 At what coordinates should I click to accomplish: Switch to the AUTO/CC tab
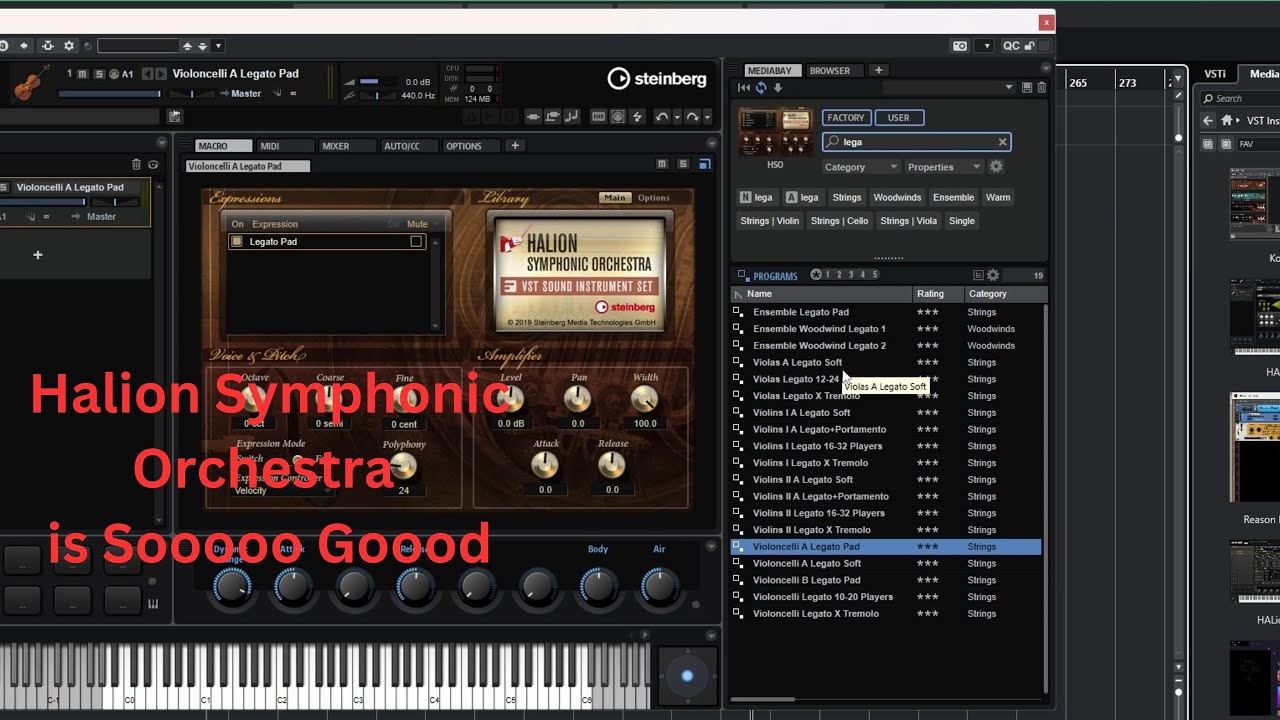click(409, 146)
